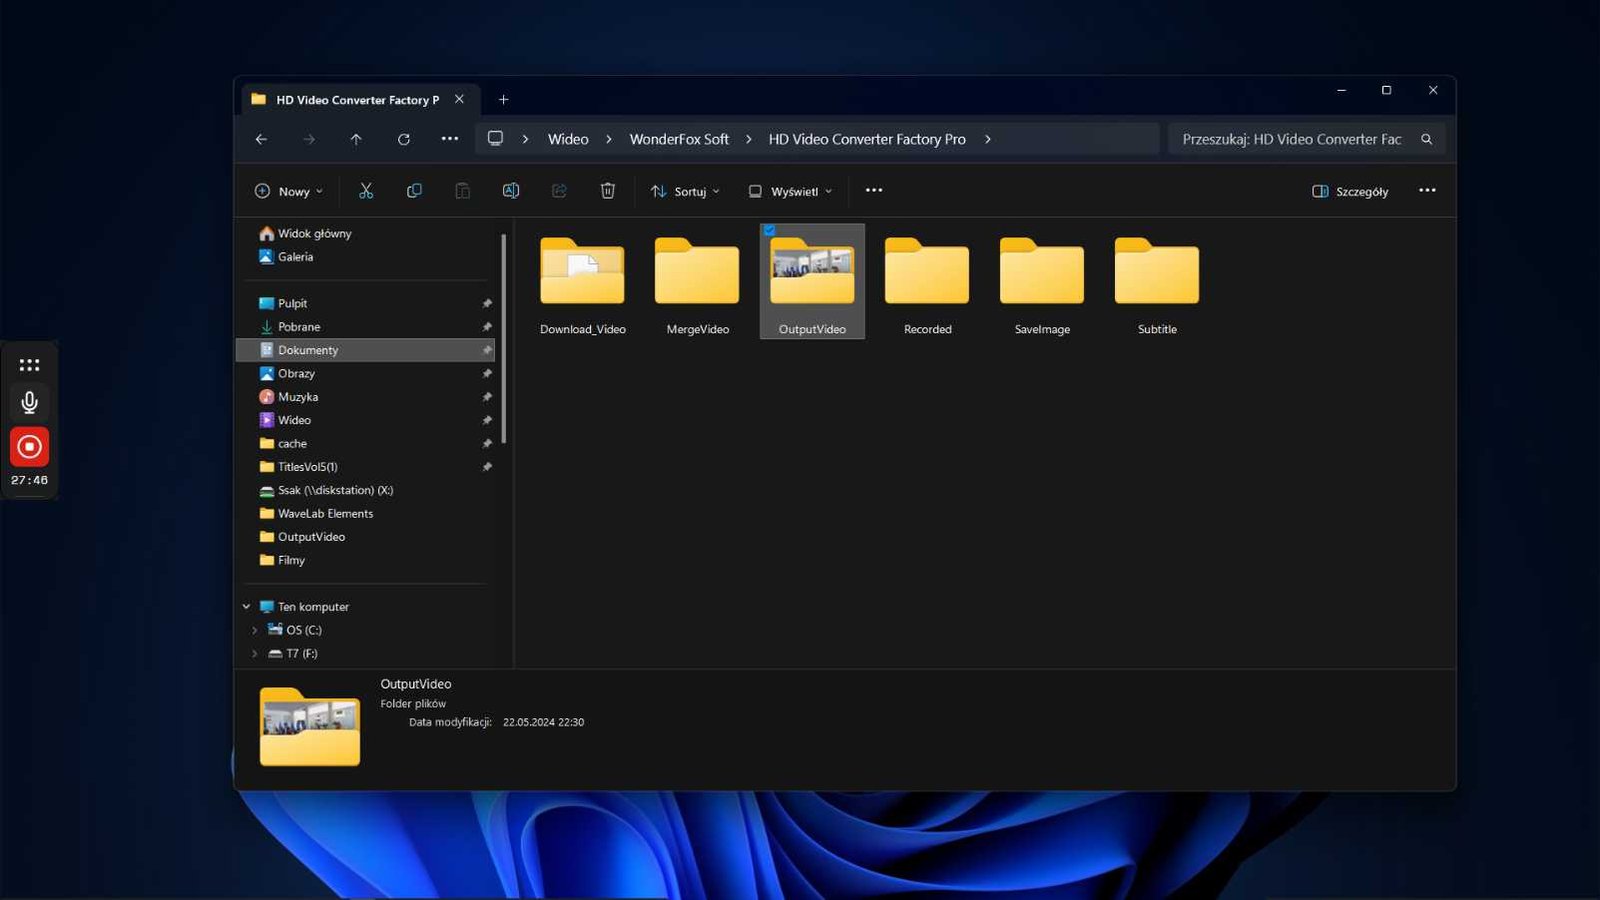This screenshot has height=900, width=1600.
Task: Go back with the left arrow
Action: [261, 139]
